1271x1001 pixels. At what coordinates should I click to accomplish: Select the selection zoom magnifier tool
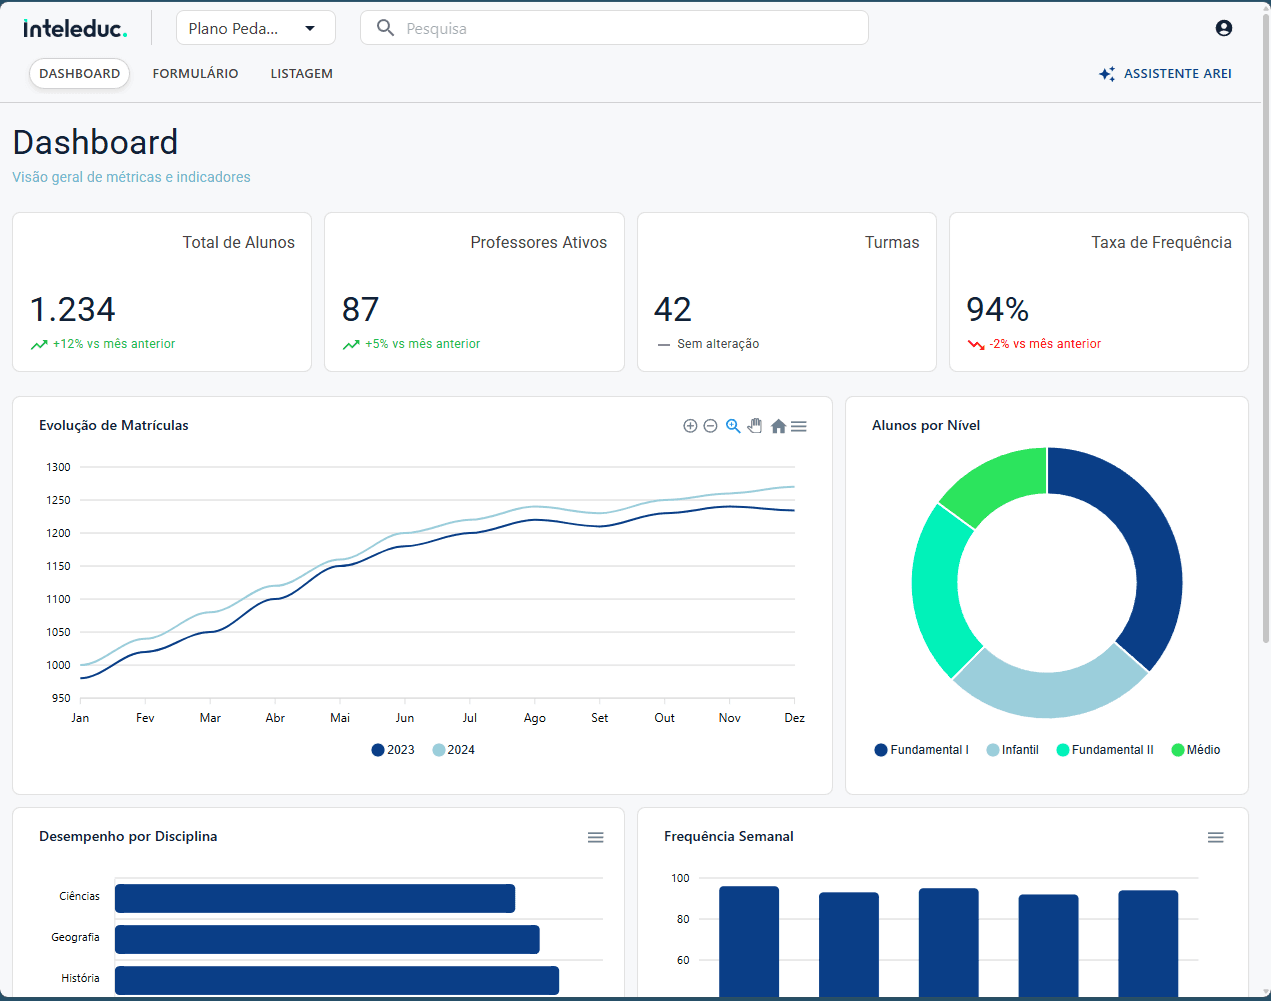click(733, 426)
